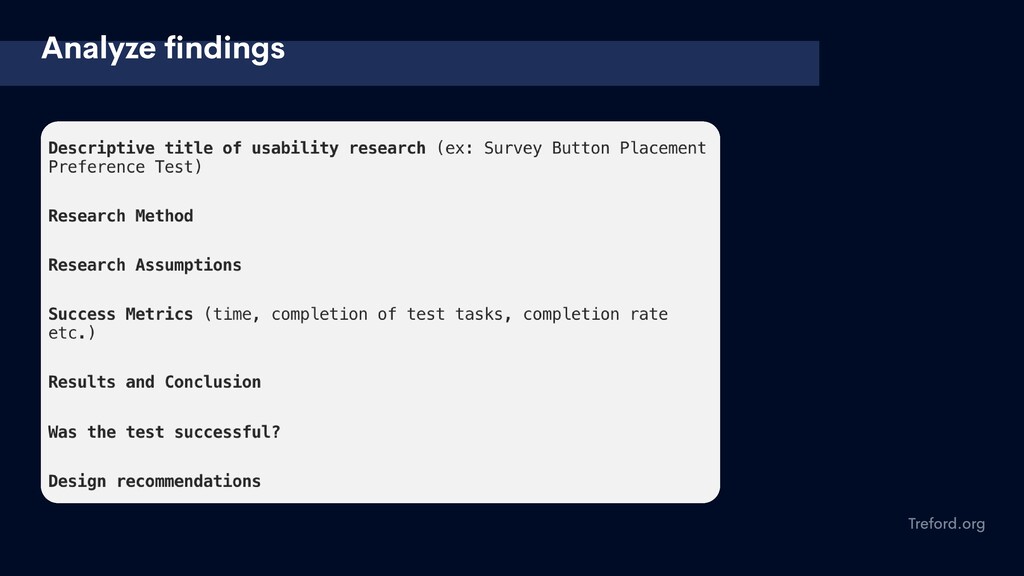Click the "Survey Button Placement" example text
The height and width of the screenshot is (576, 1024).
tap(595, 148)
